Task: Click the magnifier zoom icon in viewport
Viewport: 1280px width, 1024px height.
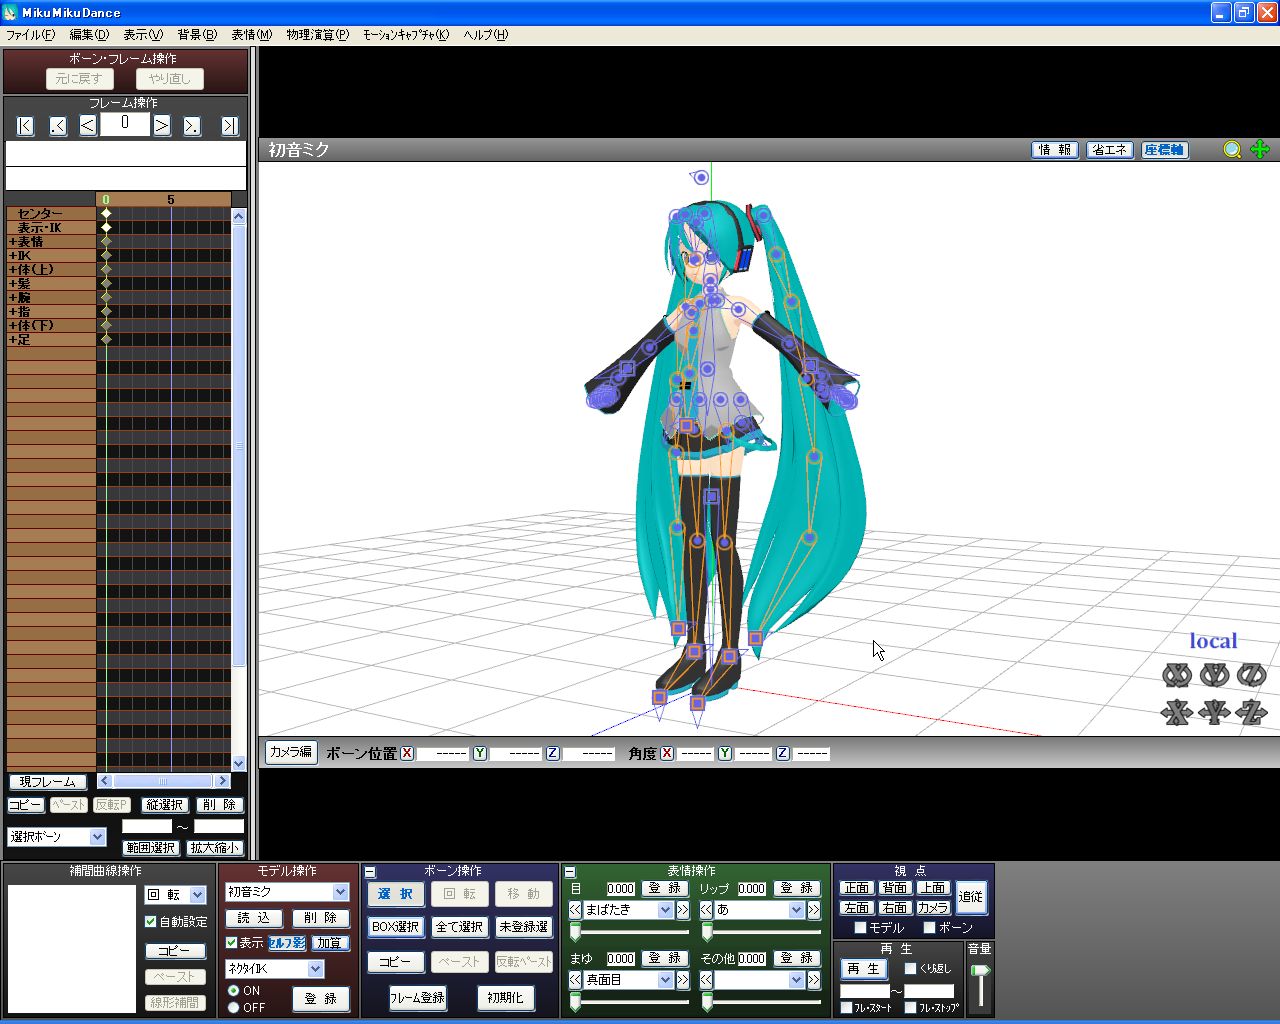Action: 1232,149
